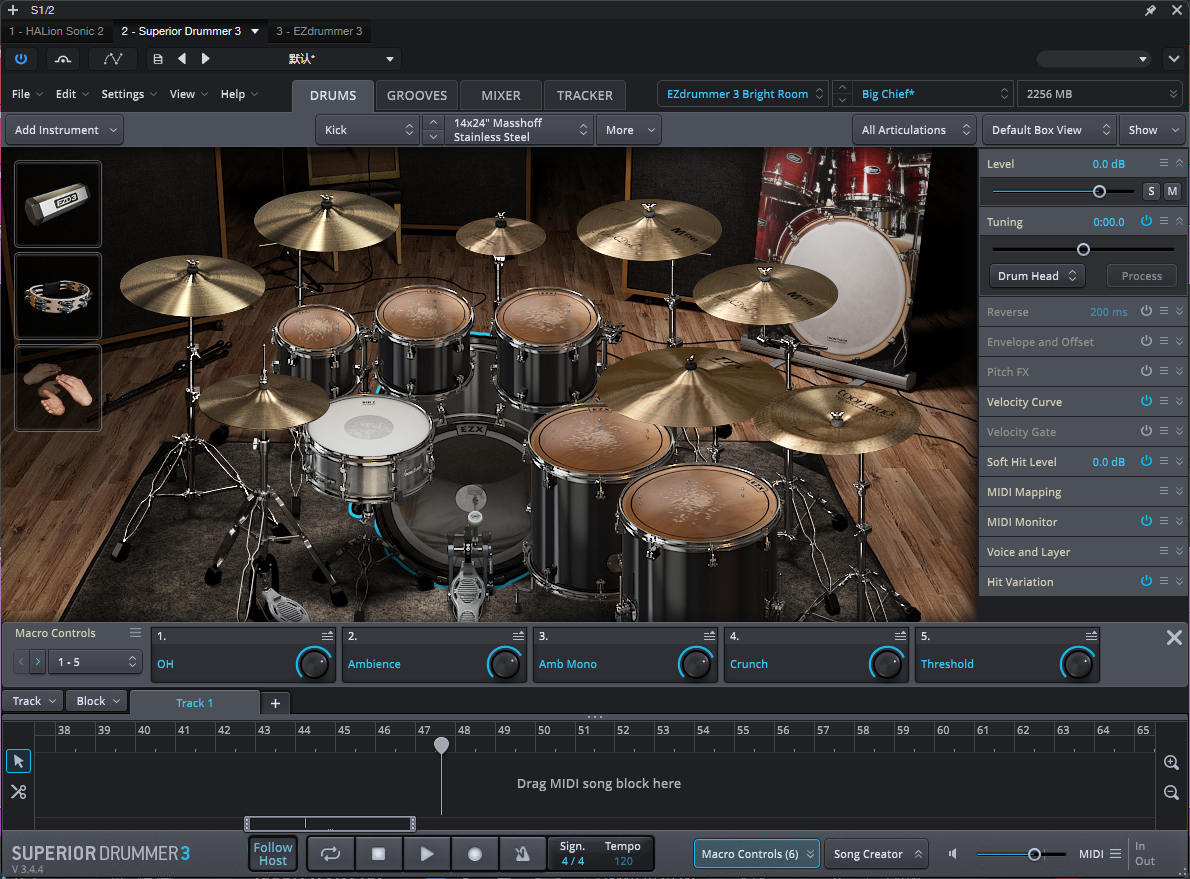
Task: Add a new track with plus button
Action: (275, 703)
